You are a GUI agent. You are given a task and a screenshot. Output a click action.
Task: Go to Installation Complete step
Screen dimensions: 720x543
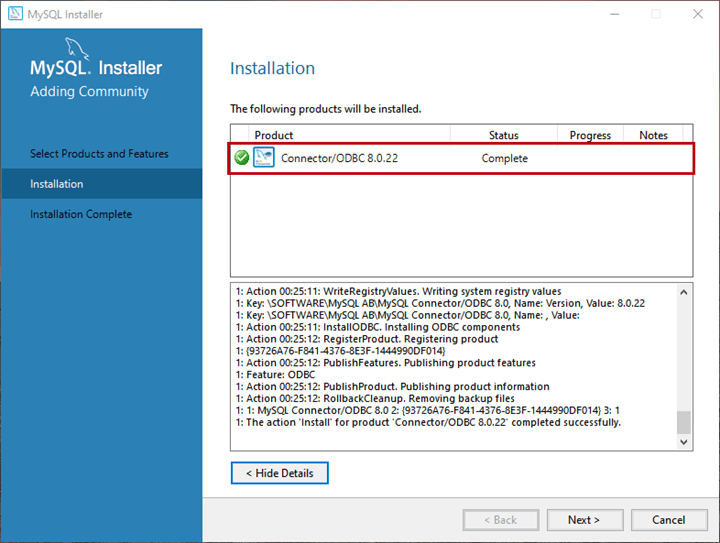81,214
